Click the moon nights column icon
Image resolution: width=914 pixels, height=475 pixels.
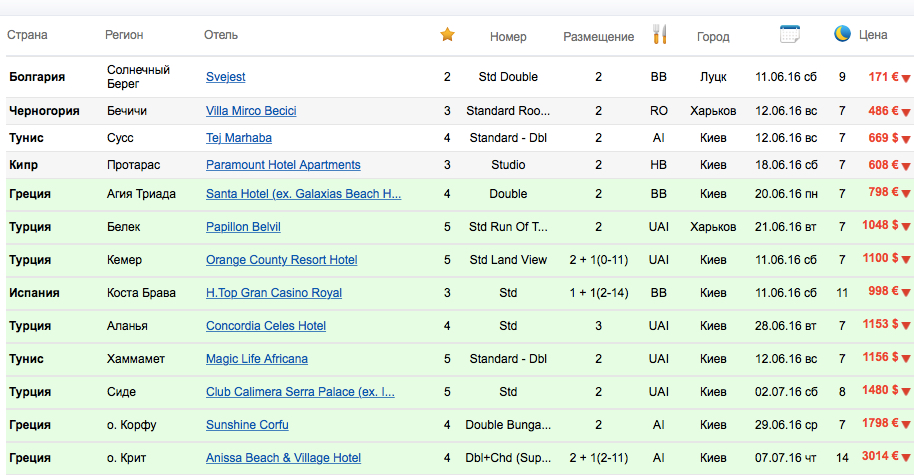[x=842, y=35]
